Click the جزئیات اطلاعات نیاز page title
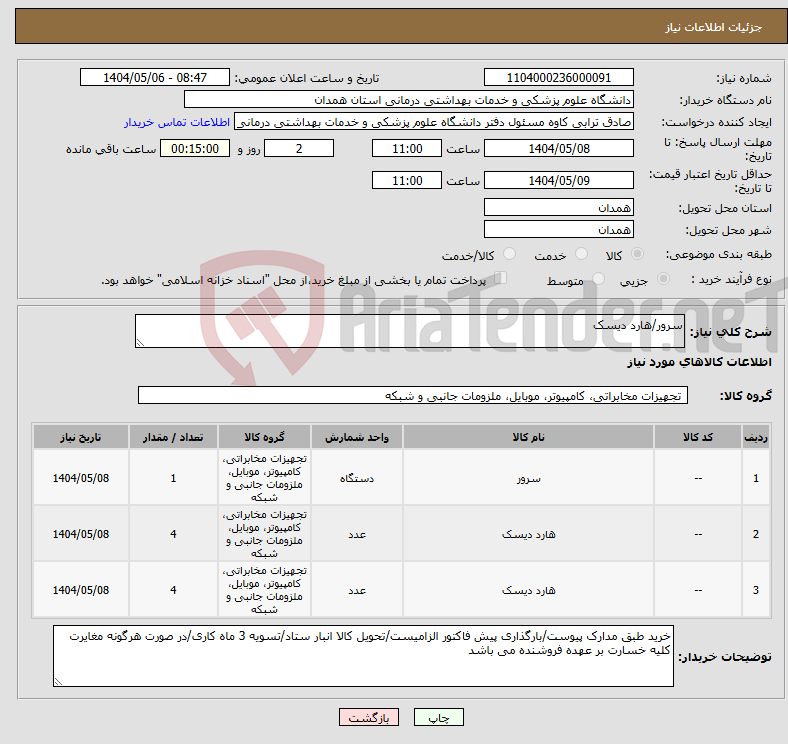The image size is (788, 744). pyautogui.click(x=714, y=27)
